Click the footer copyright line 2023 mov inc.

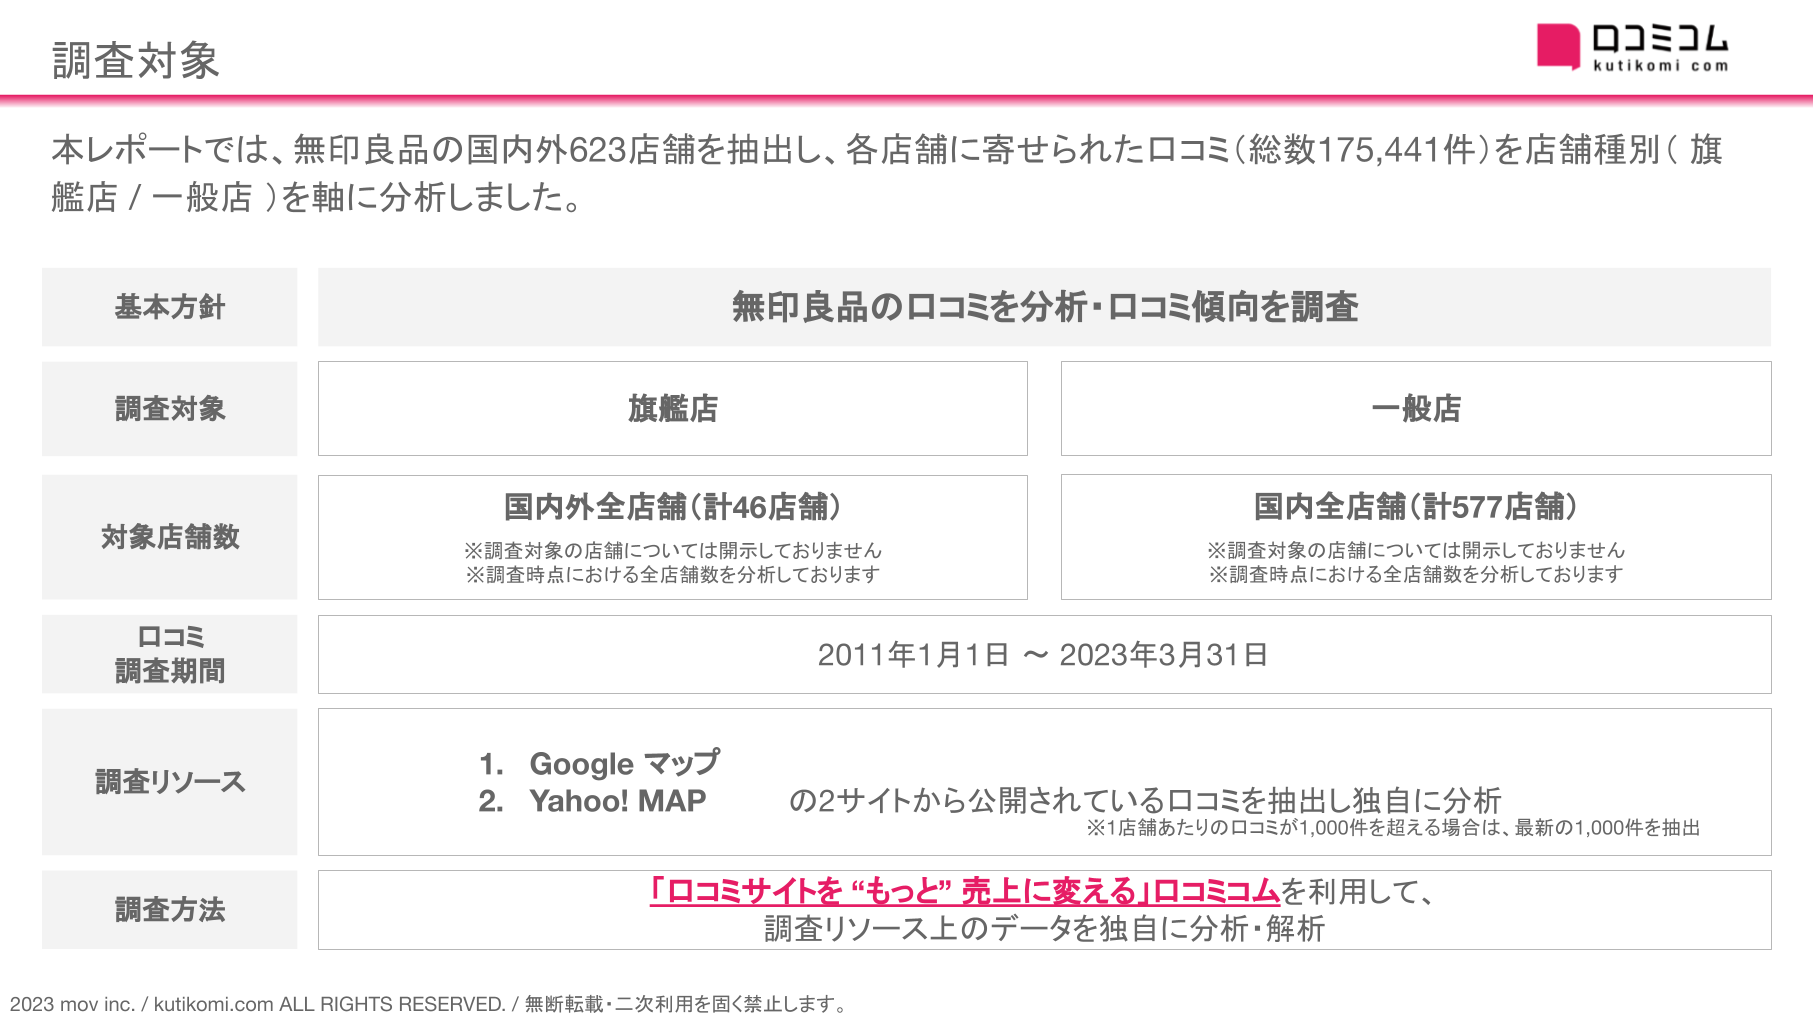click(x=429, y=1004)
